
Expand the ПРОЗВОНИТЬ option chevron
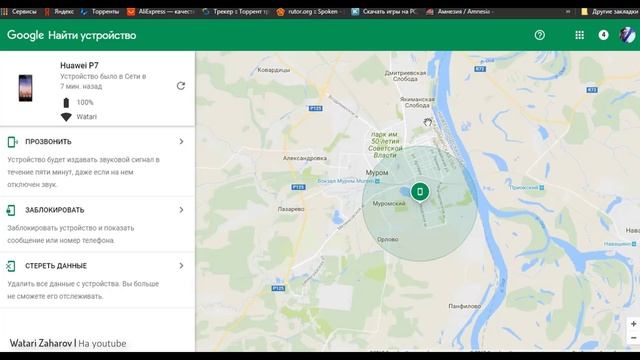pyautogui.click(x=181, y=142)
